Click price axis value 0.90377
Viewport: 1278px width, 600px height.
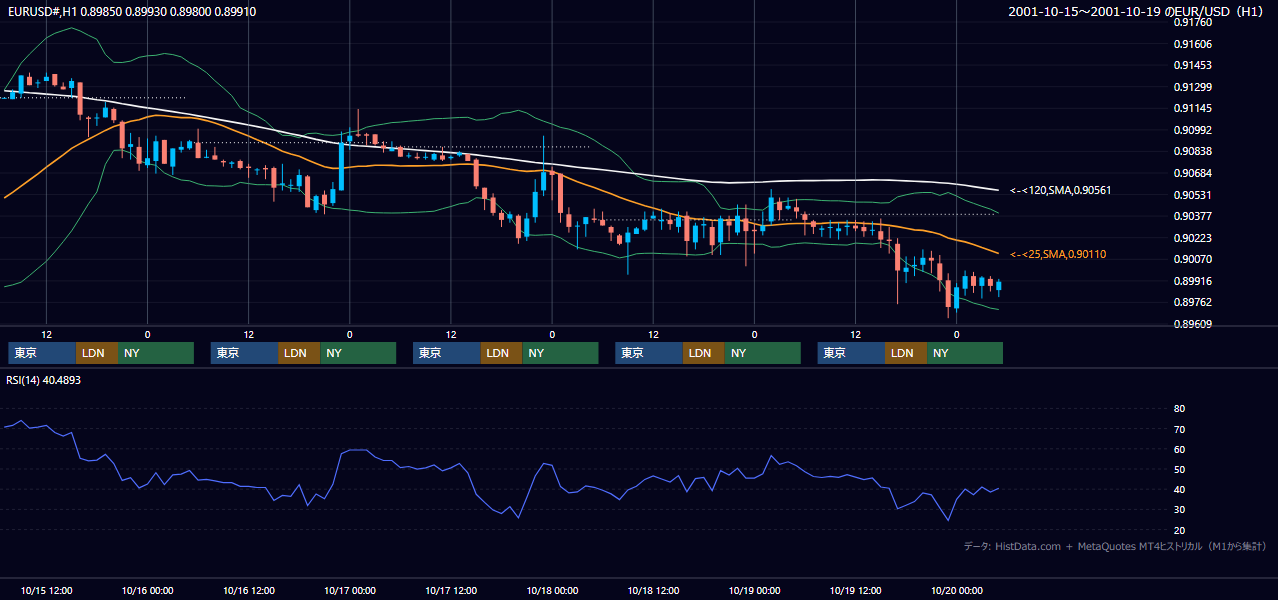[1193, 216]
